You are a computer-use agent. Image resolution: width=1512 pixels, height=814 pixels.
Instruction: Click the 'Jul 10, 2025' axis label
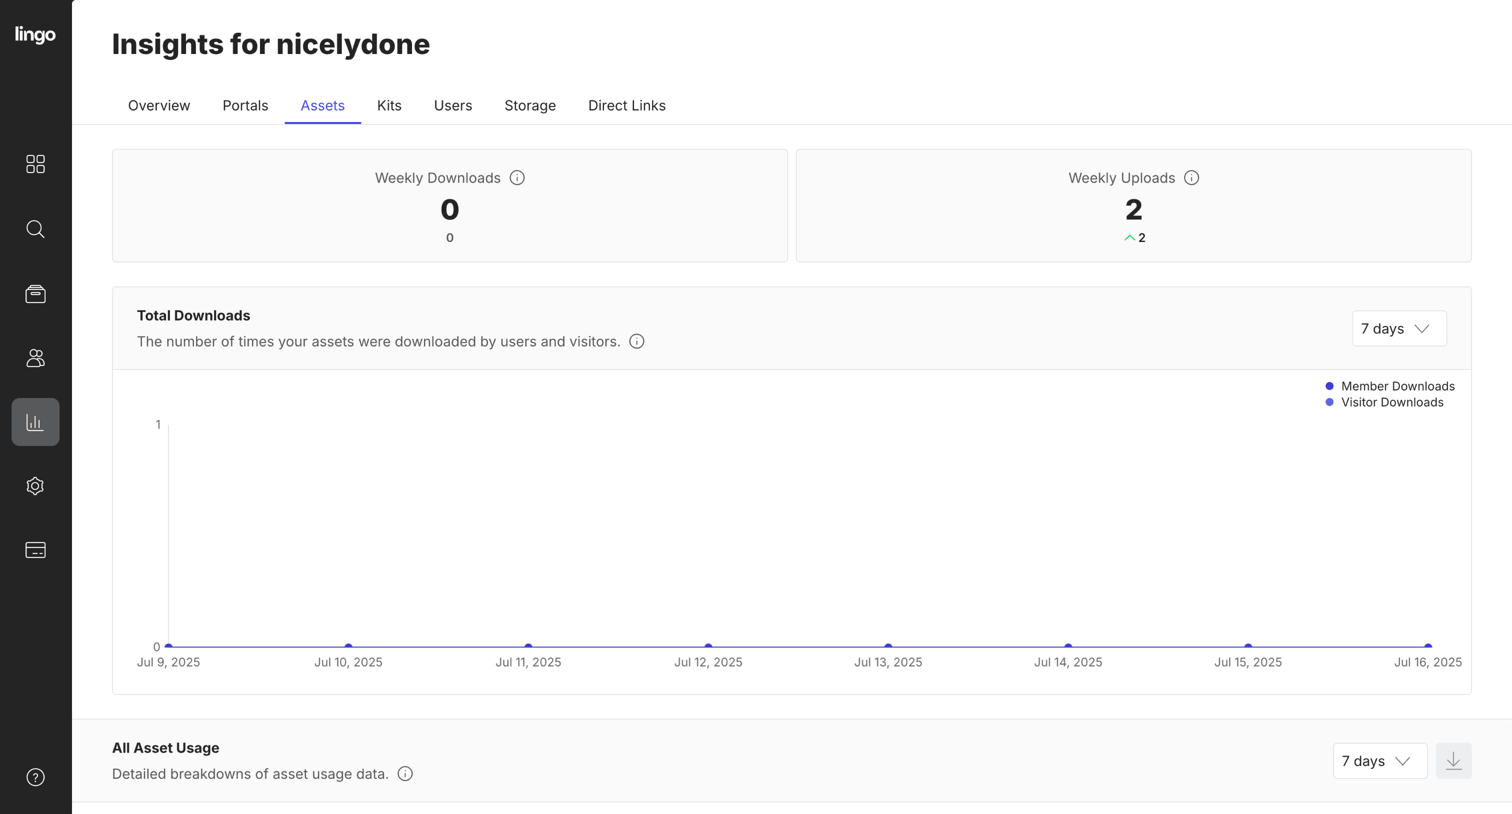pyautogui.click(x=348, y=662)
